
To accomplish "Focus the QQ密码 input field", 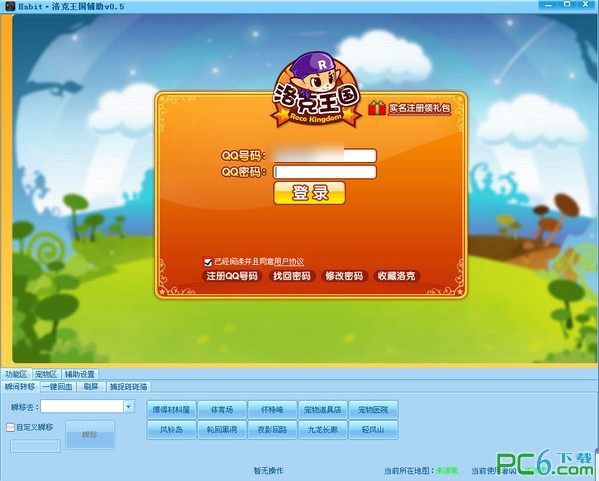I will 325,172.
